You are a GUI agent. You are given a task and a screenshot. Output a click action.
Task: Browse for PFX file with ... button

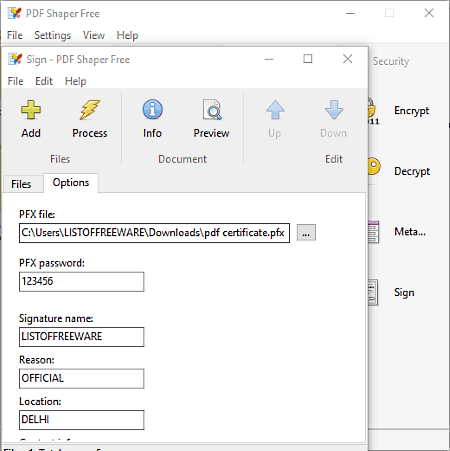[x=306, y=233]
